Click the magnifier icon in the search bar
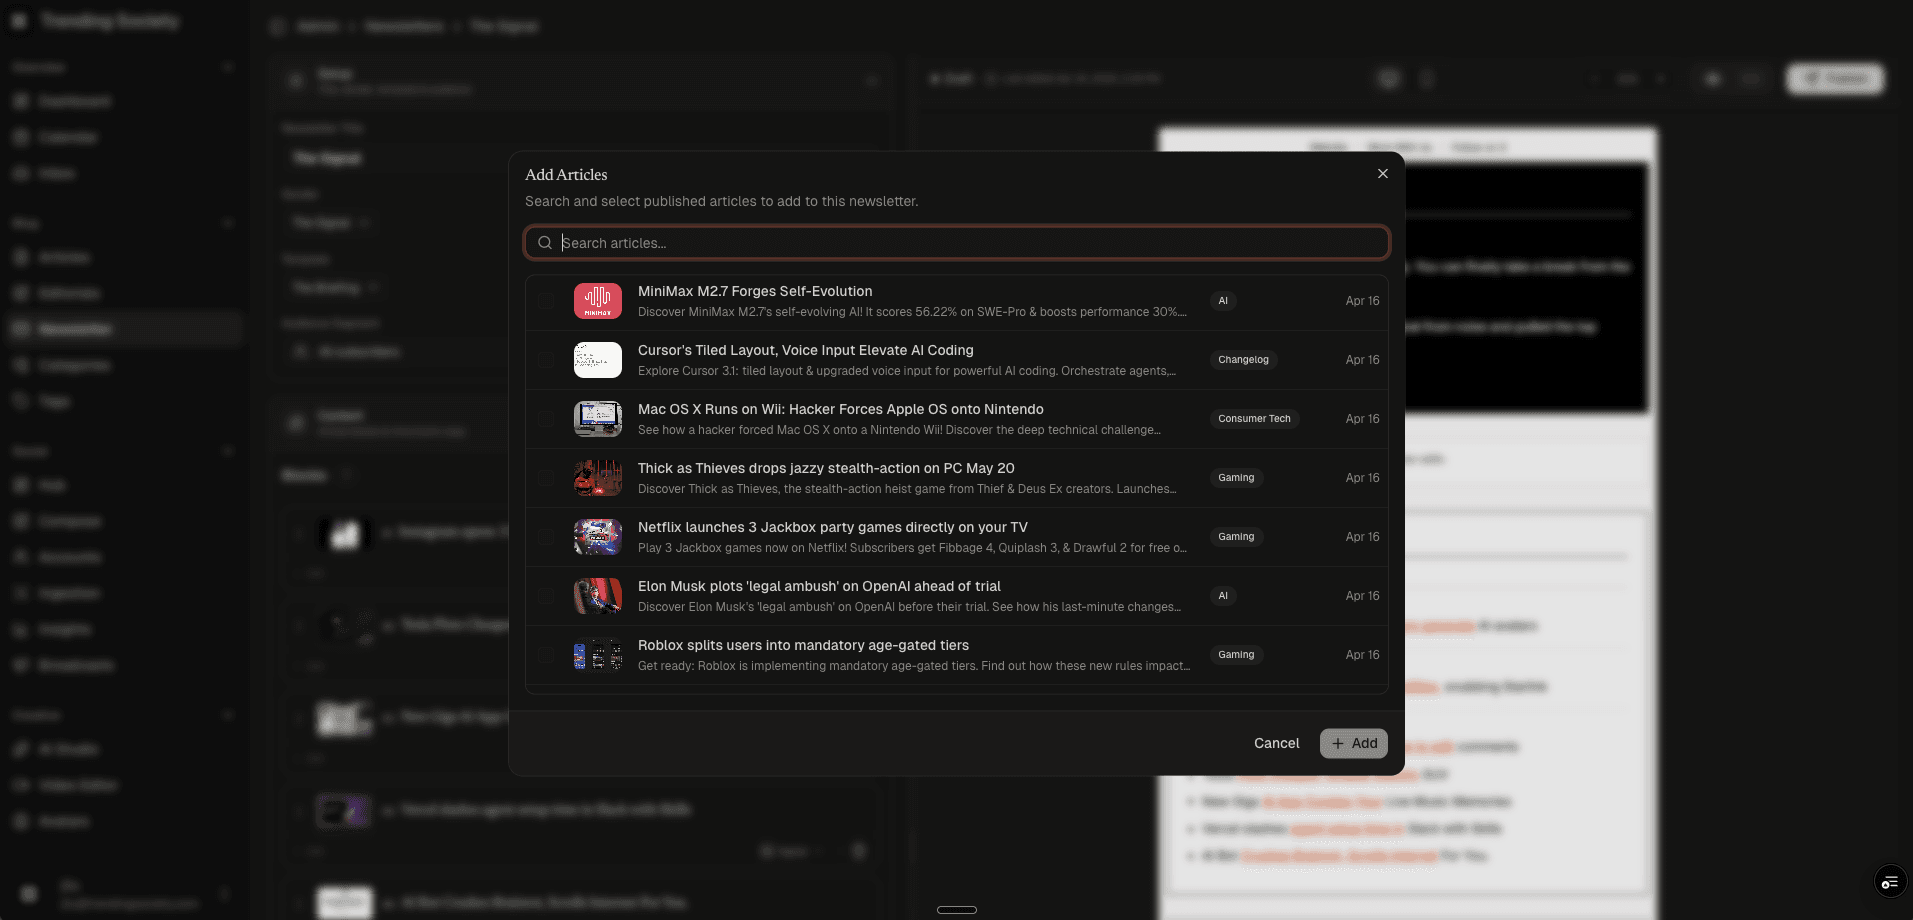Viewport: 1913px width, 920px height. click(545, 243)
